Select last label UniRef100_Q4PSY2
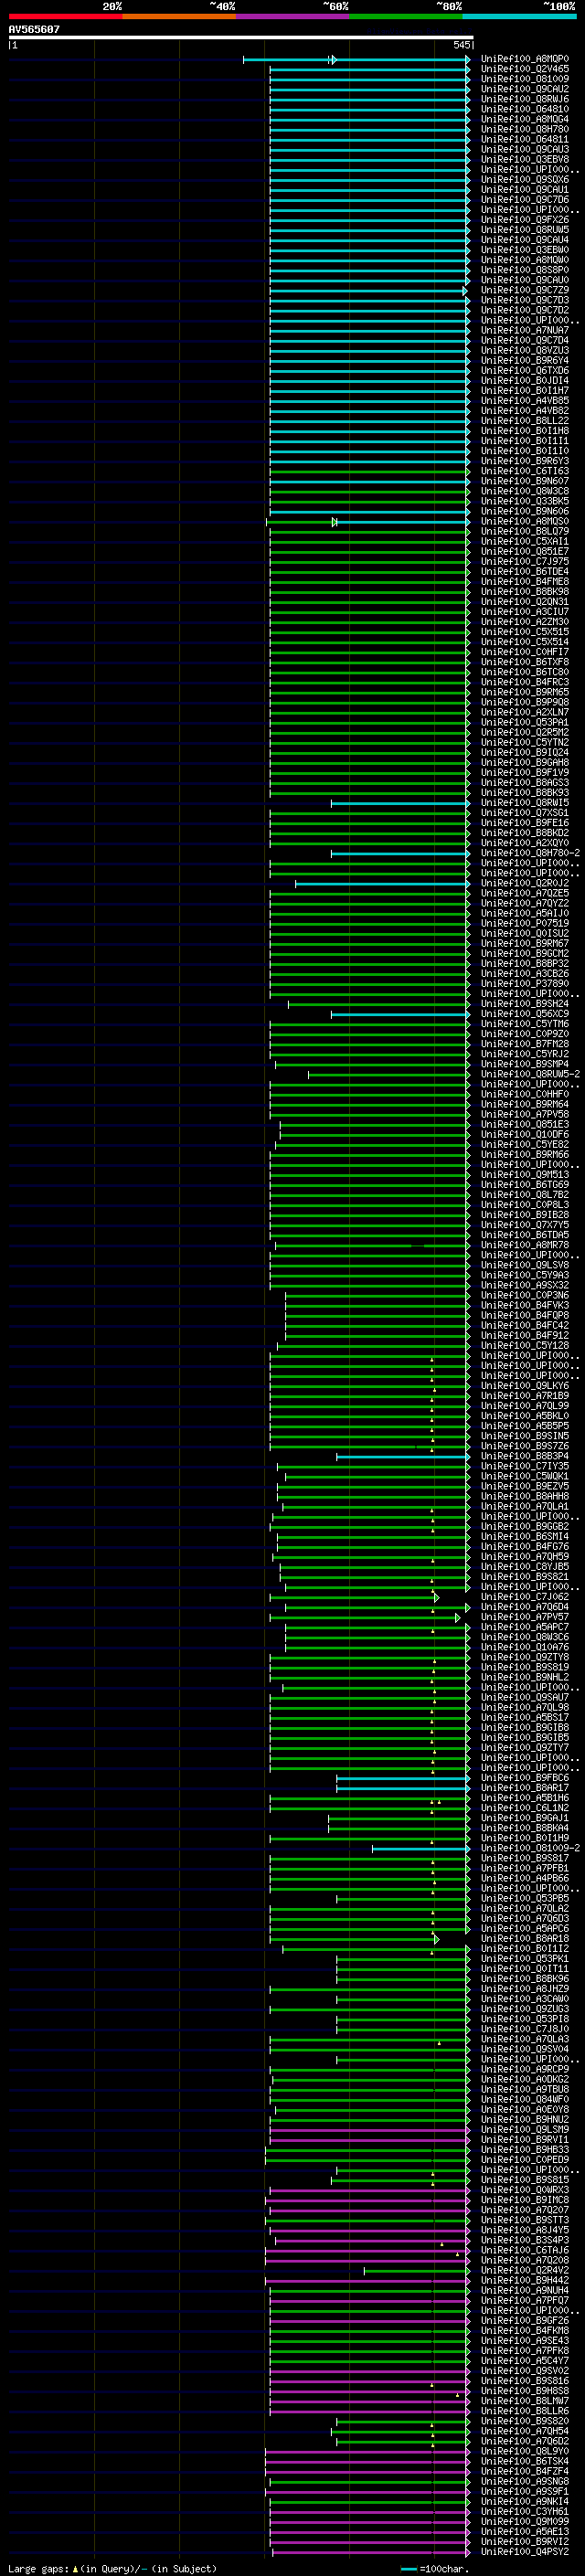585x2576 pixels. pyautogui.click(x=525, y=2552)
